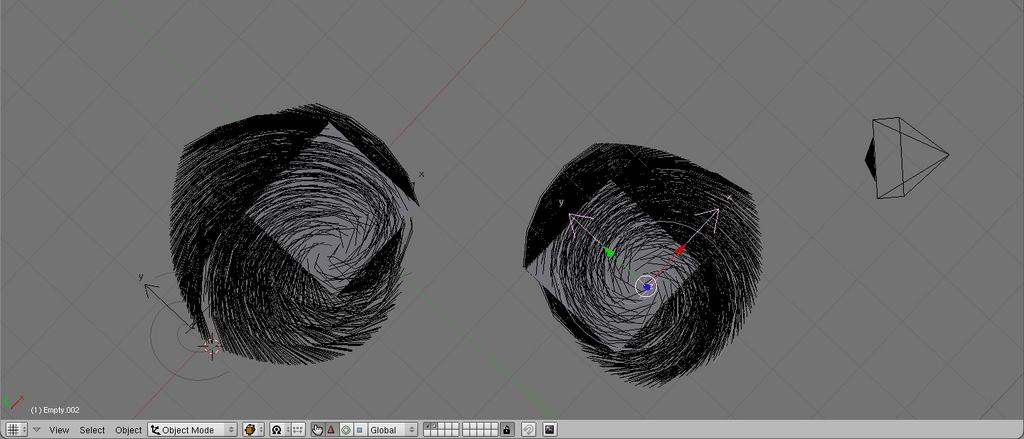Open the Global orientation dropdown
1024x439 pixels.
click(x=392, y=429)
